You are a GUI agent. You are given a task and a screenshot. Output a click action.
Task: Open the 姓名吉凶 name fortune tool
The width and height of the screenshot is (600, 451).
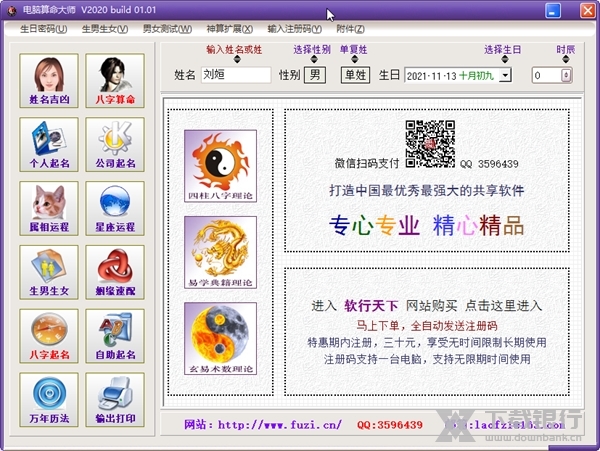pos(49,81)
